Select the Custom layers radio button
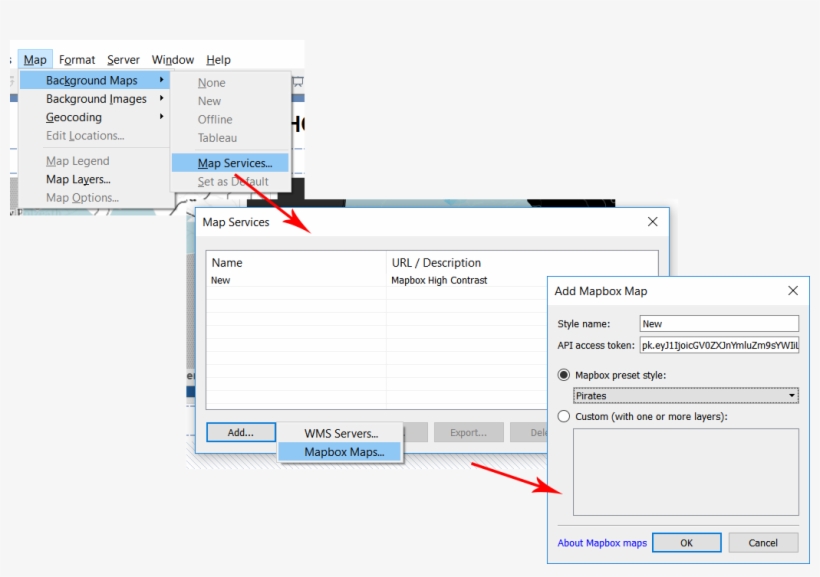Screen dimensions: 820x577 [x=562, y=416]
